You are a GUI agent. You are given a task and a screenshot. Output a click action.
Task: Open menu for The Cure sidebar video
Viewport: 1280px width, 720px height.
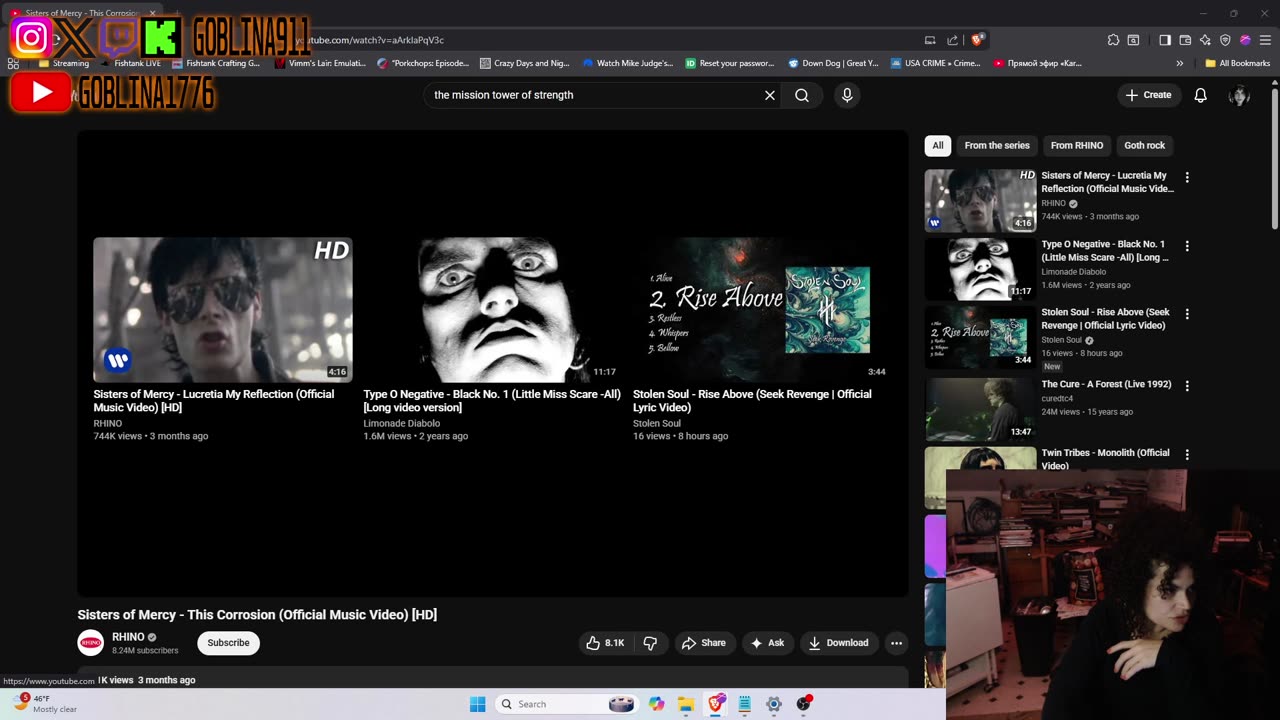(x=1187, y=386)
